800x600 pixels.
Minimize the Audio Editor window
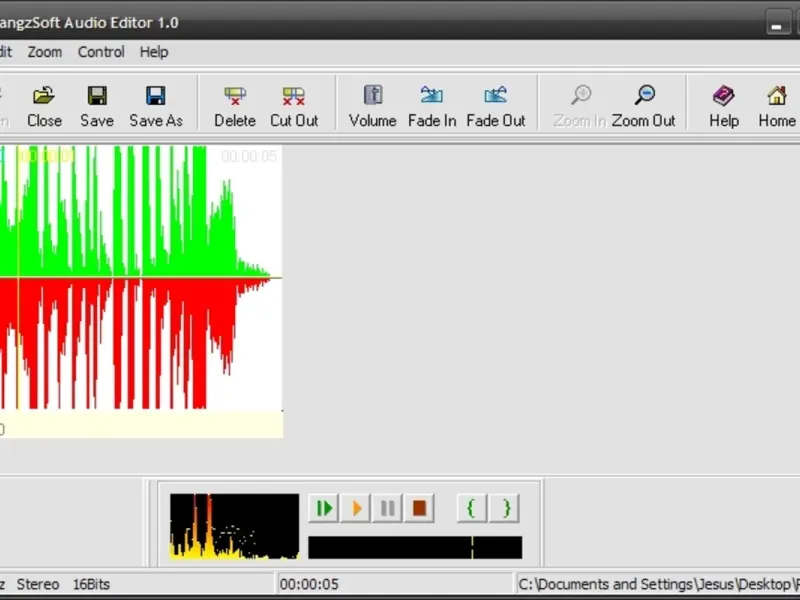point(778,23)
